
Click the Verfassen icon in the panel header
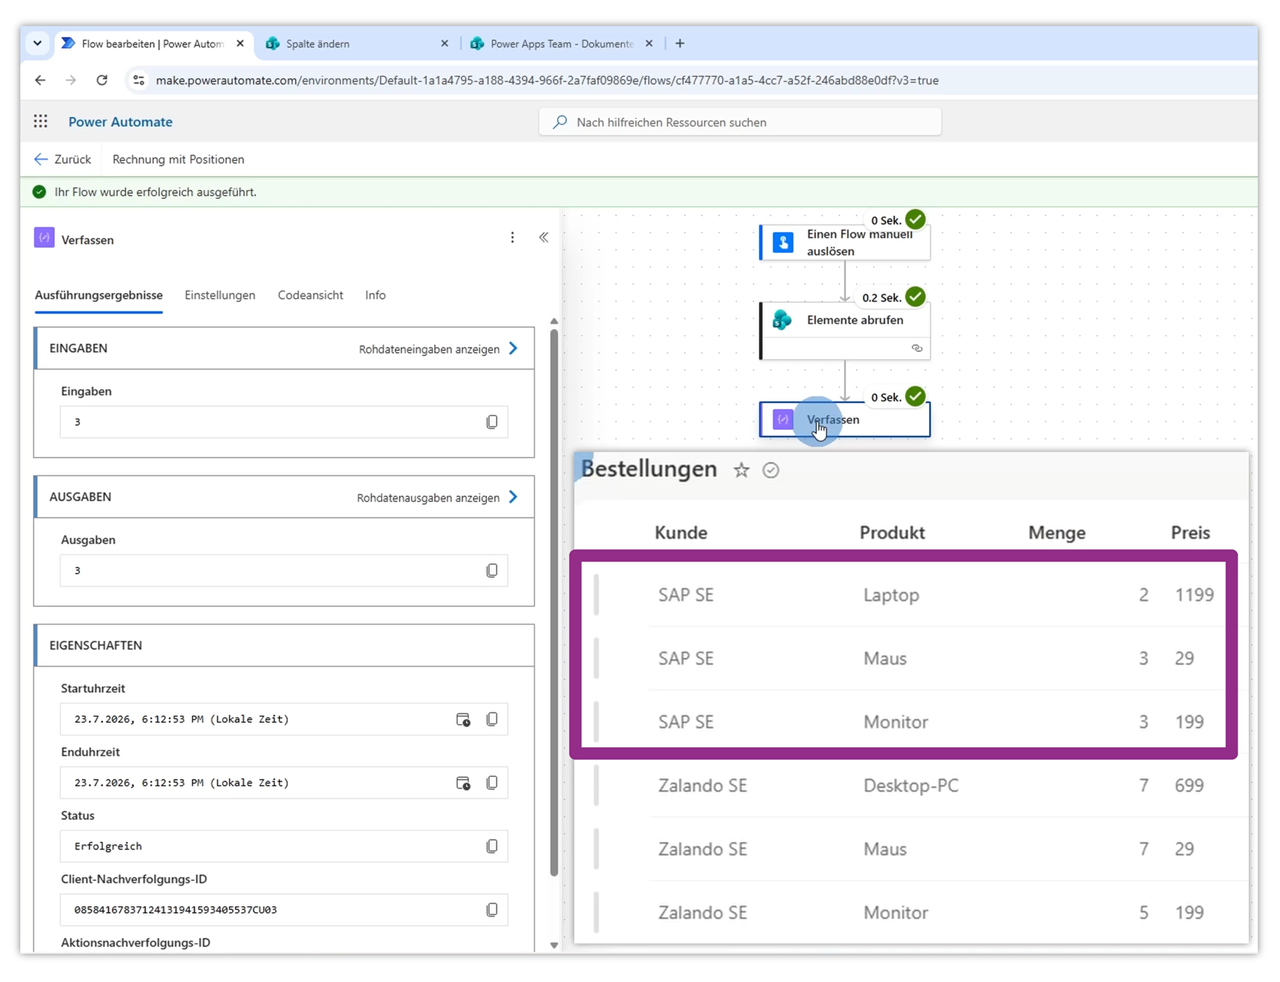[x=44, y=238]
